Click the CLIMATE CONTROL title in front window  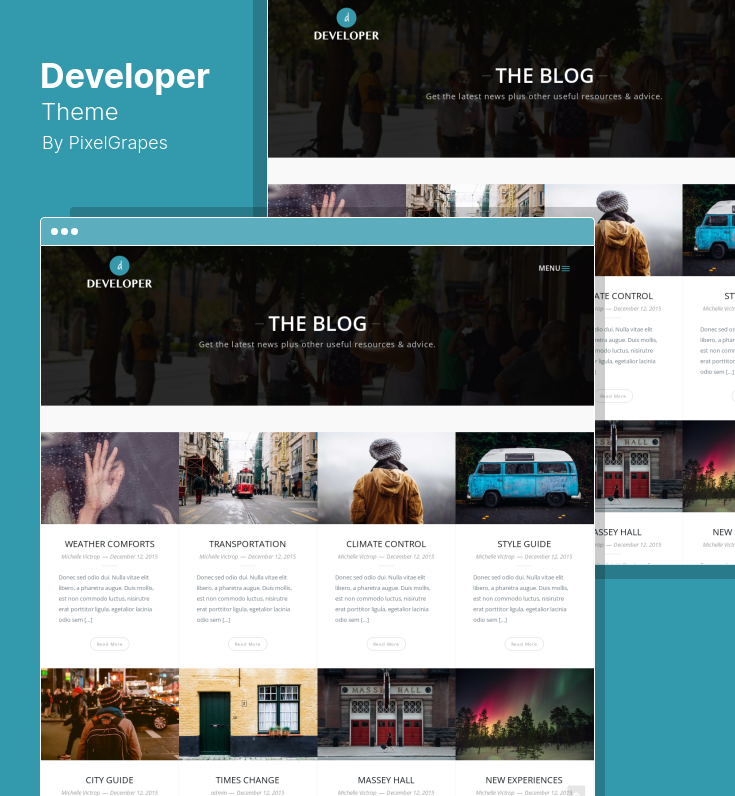[386, 544]
